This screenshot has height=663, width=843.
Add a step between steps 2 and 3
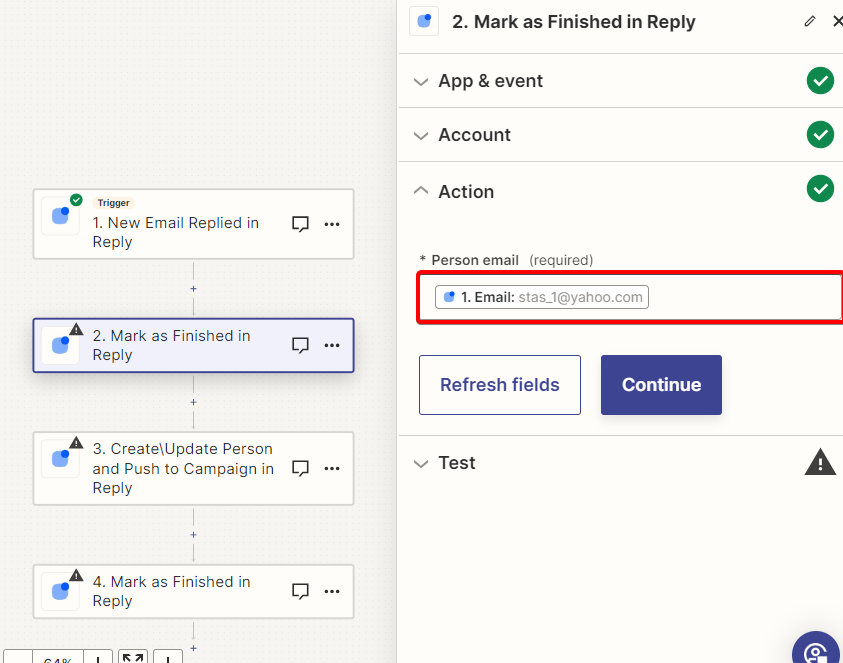point(194,402)
